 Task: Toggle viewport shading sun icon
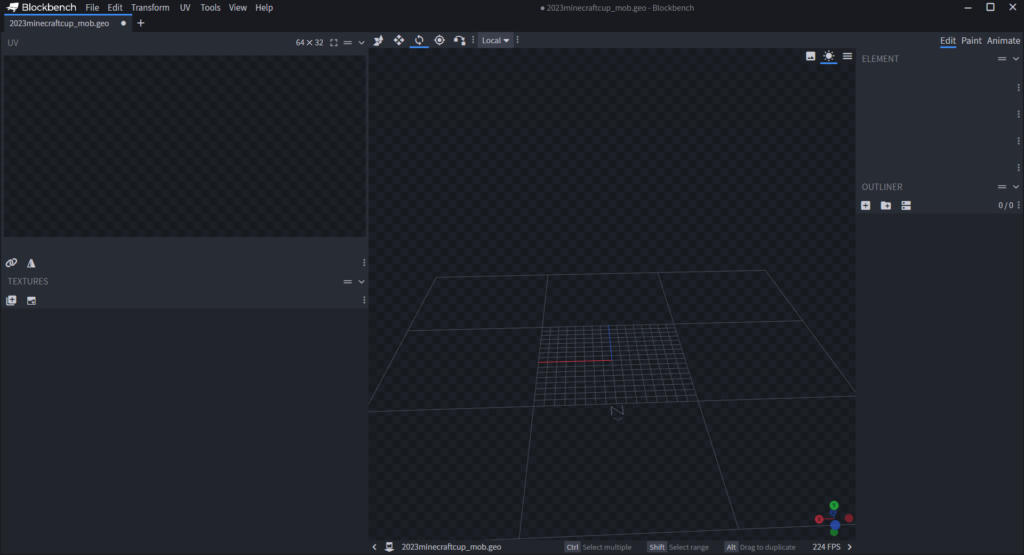[x=828, y=57]
